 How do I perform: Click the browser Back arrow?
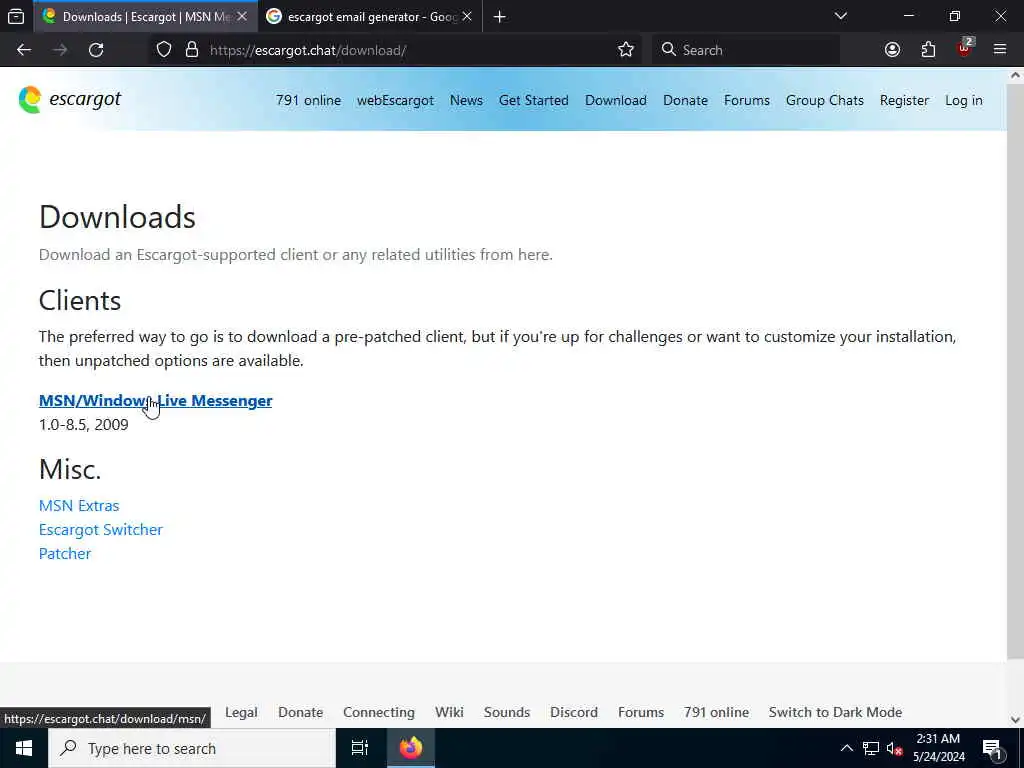(x=24, y=50)
